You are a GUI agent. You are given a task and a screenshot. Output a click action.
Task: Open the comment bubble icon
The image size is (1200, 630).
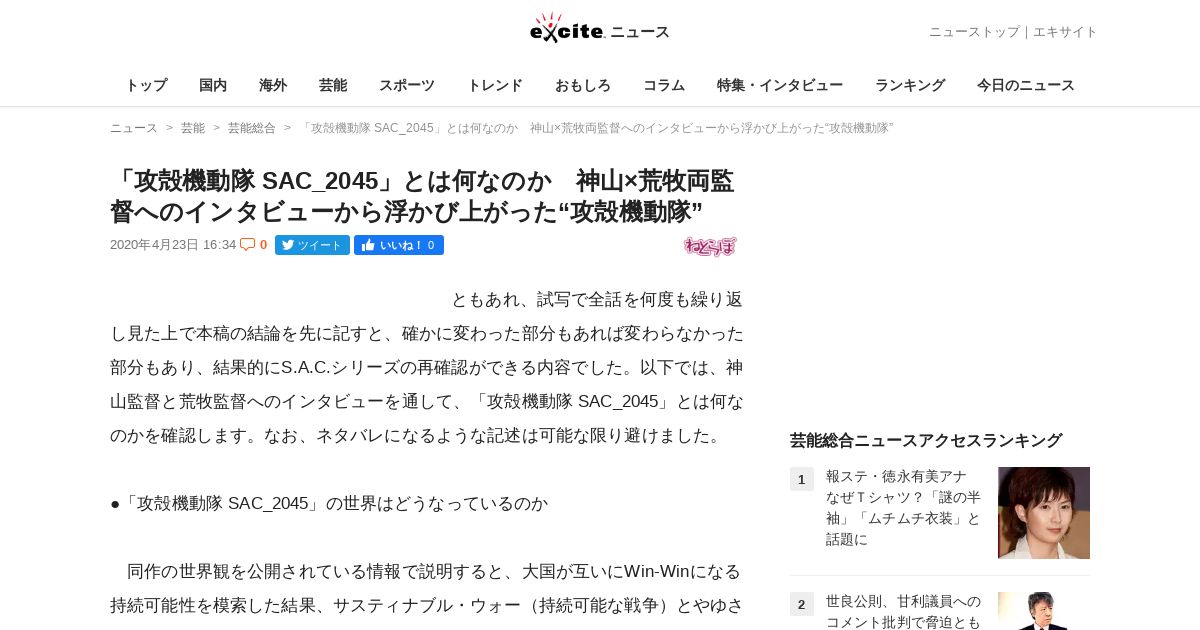point(247,245)
